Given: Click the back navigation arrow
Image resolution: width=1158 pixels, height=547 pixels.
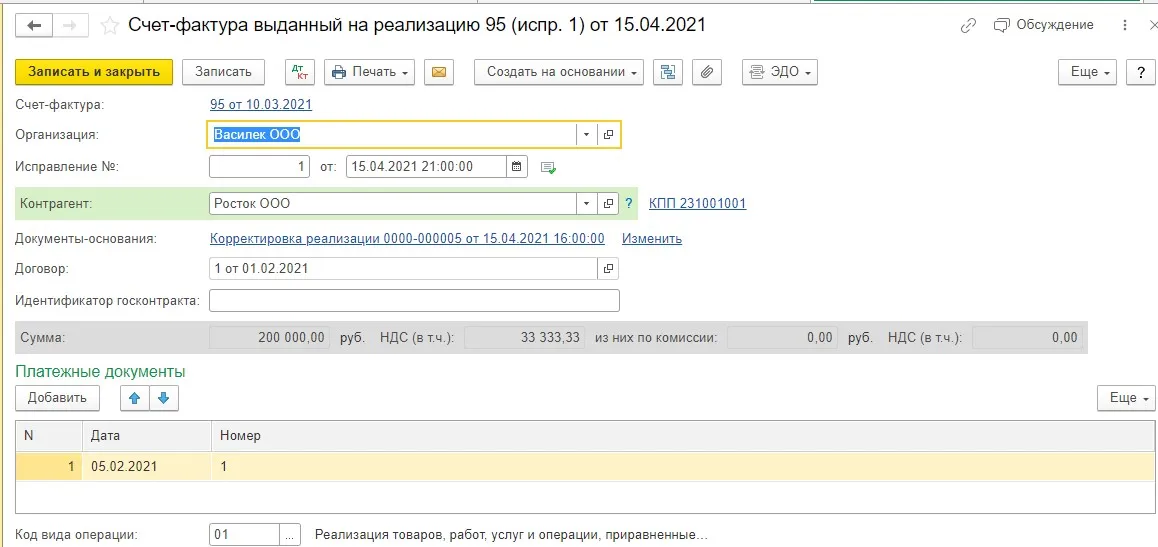Looking at the screenshot, I should (34, 26).
